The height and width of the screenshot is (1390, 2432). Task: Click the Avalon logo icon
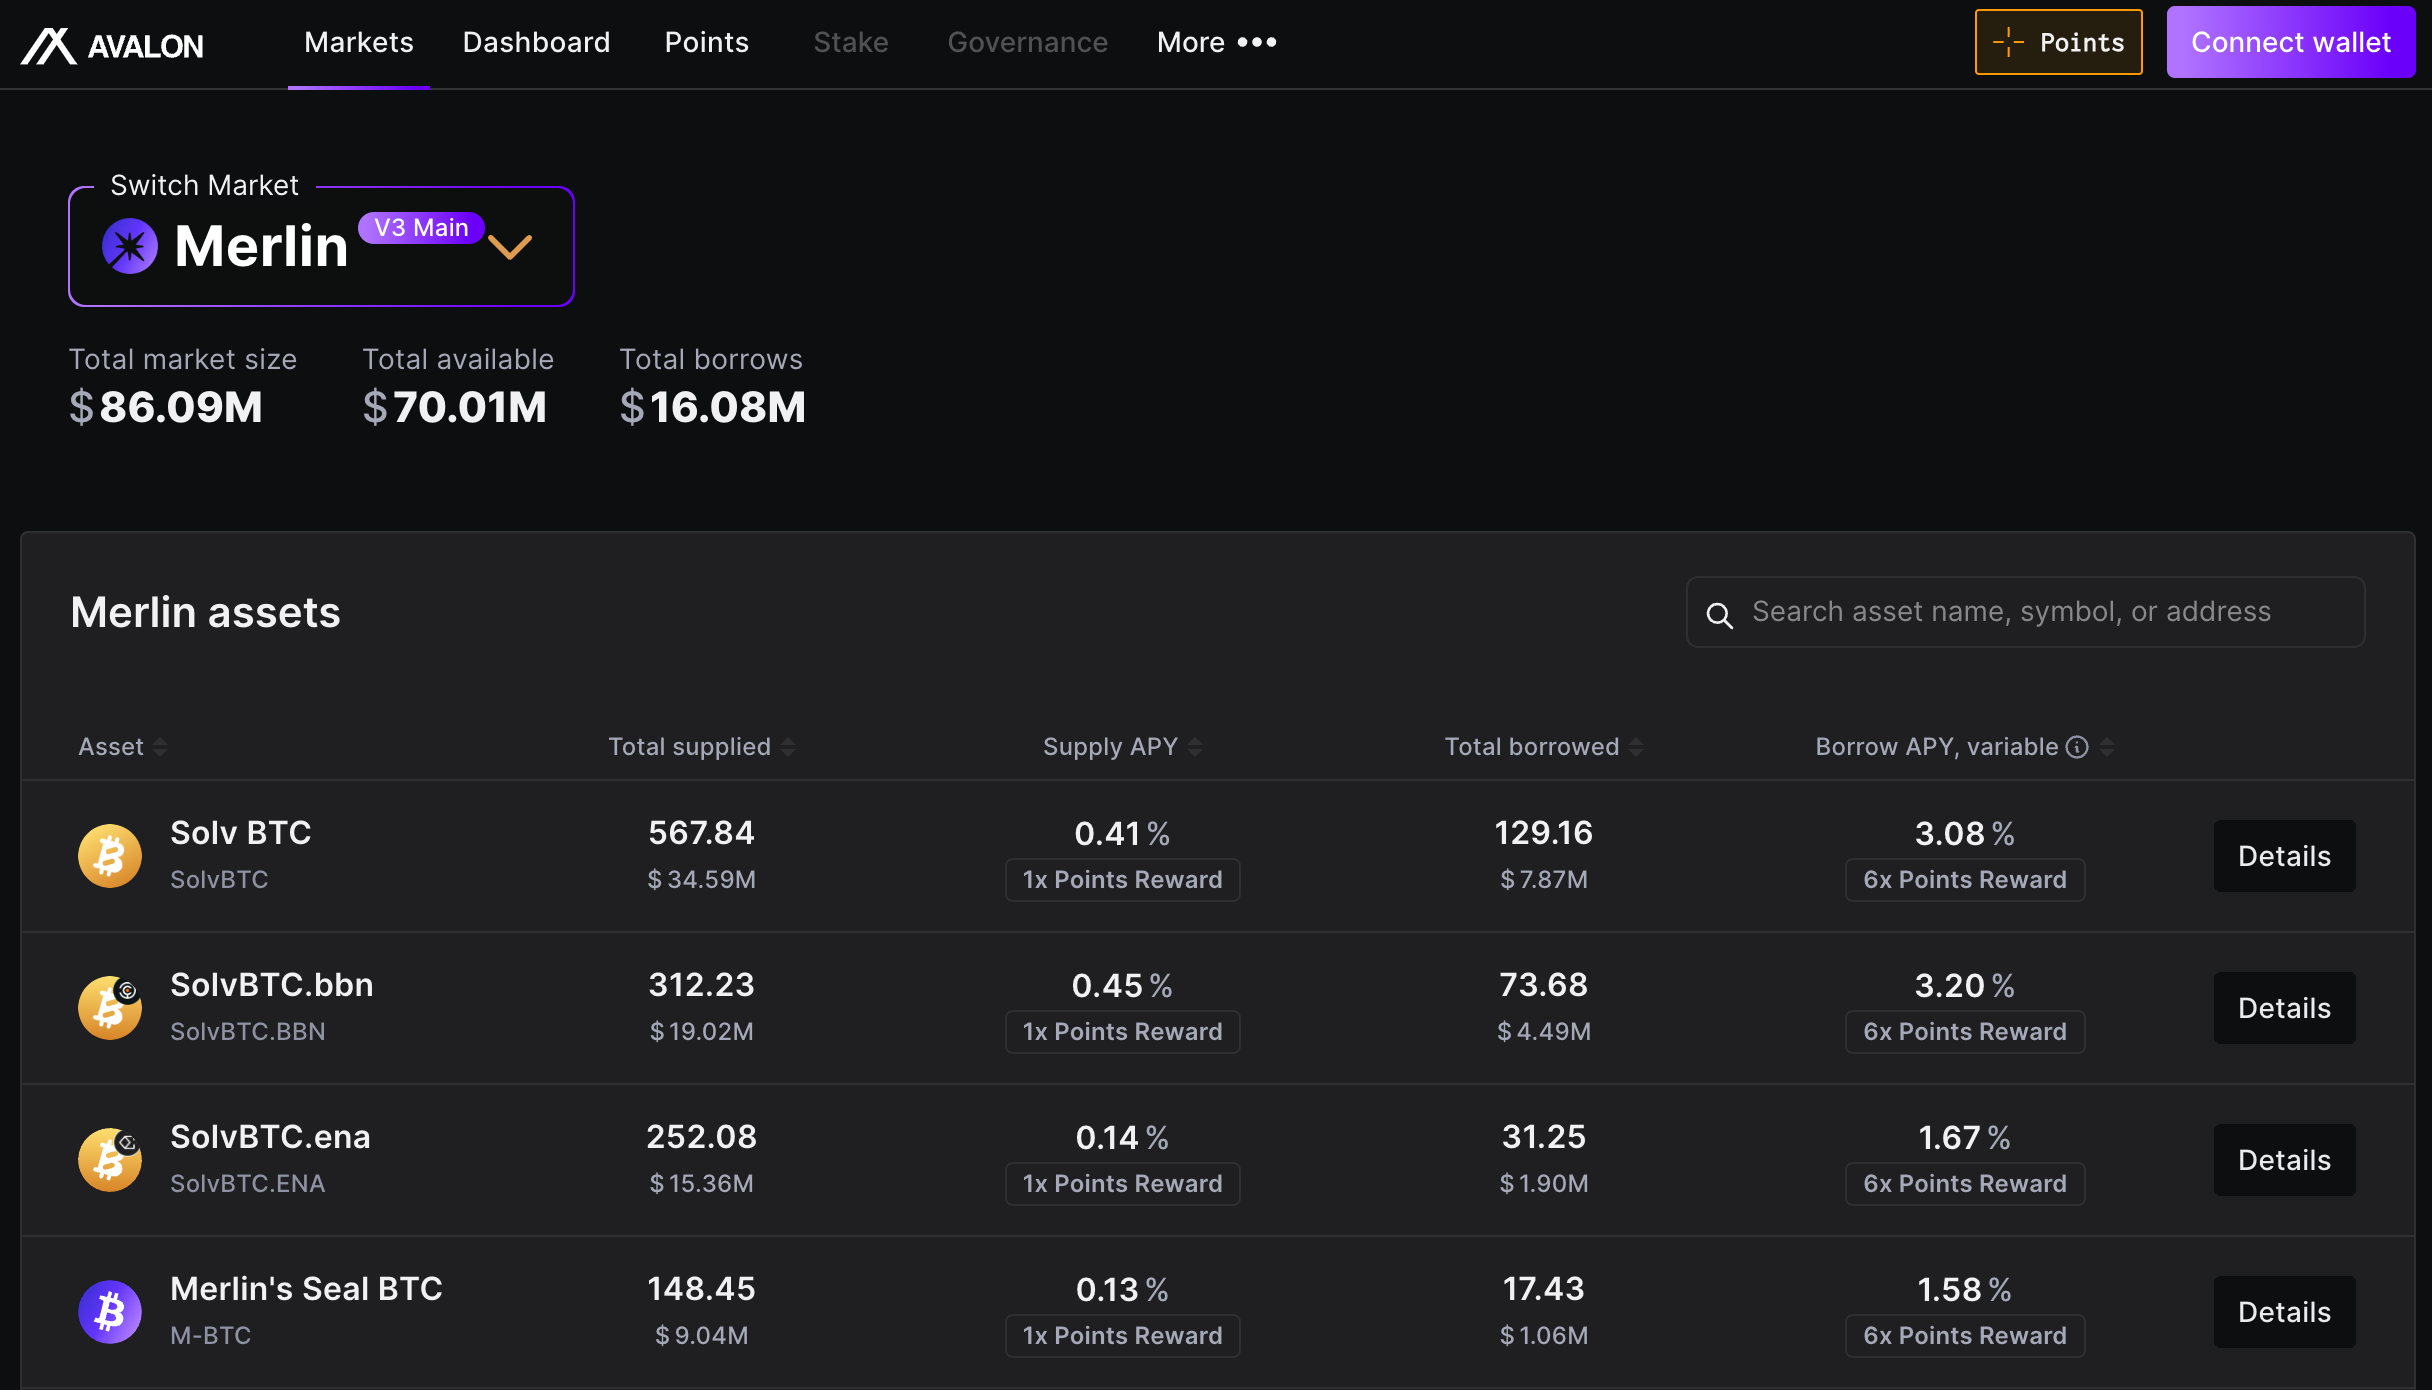[49, 45]
